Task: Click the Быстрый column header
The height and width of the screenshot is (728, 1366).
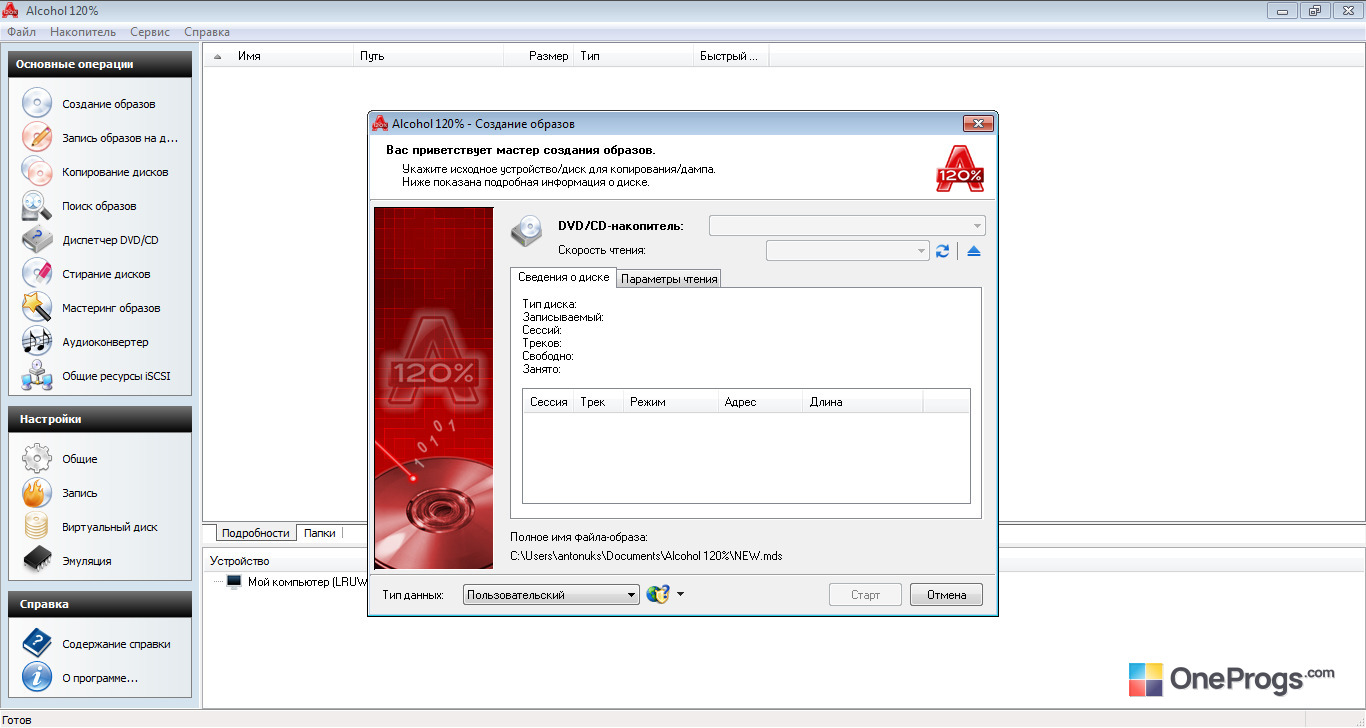Action: pos(729,56)
